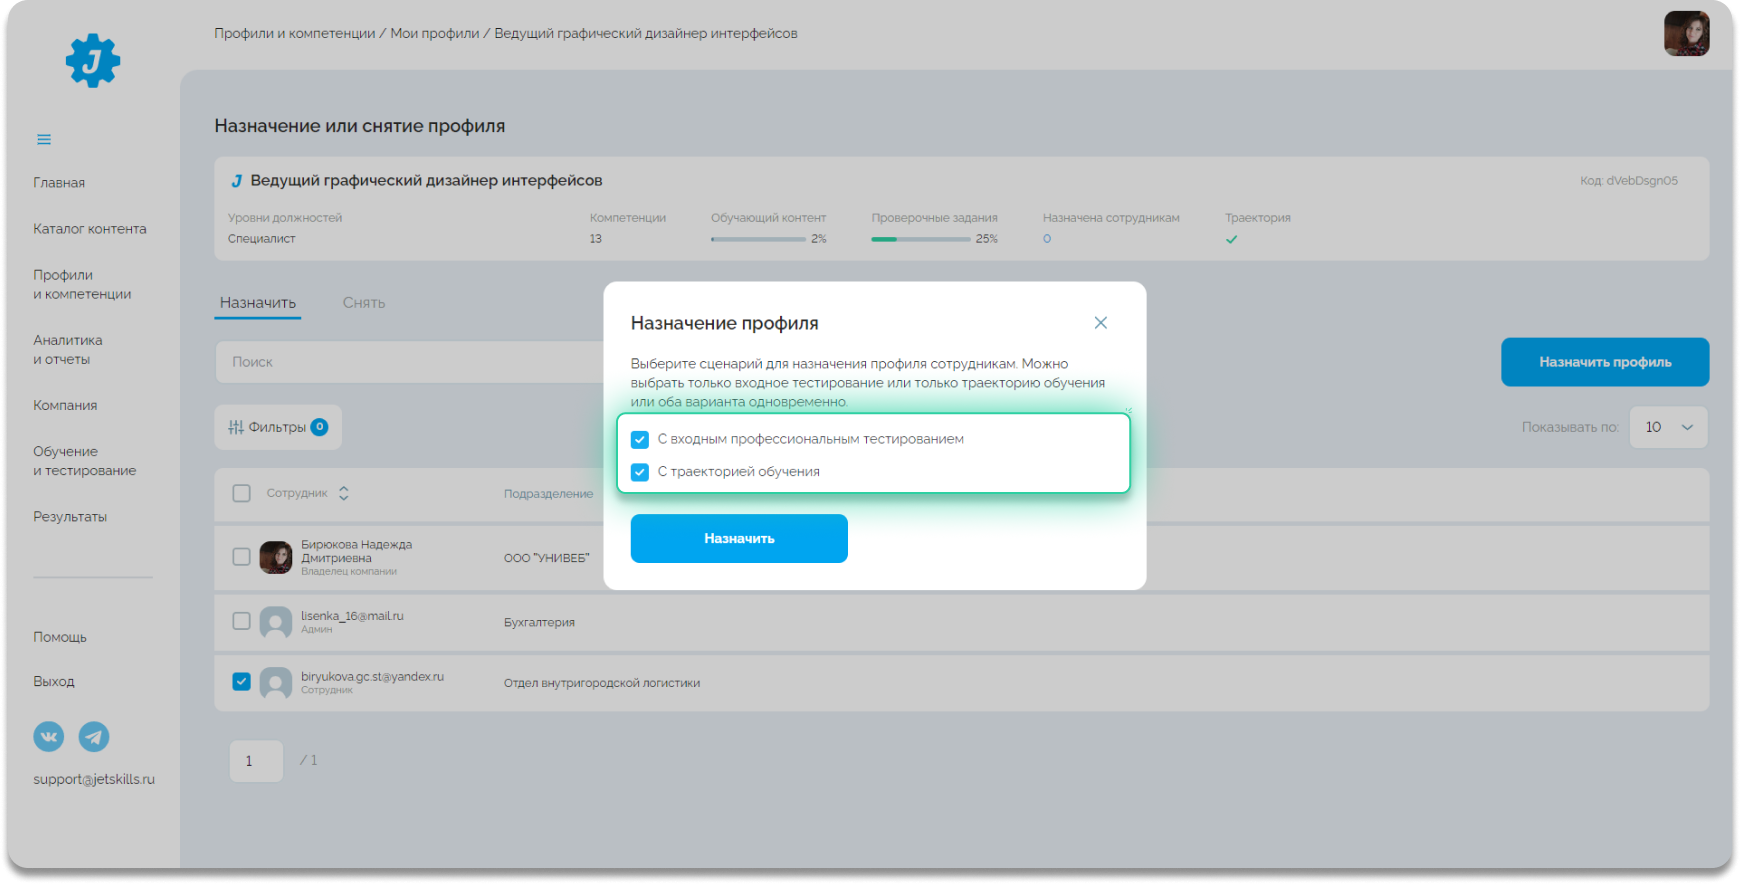Click the lisenka_16@mail.ru user avatar icon
Screen dimensions: 1741x884
276,622
